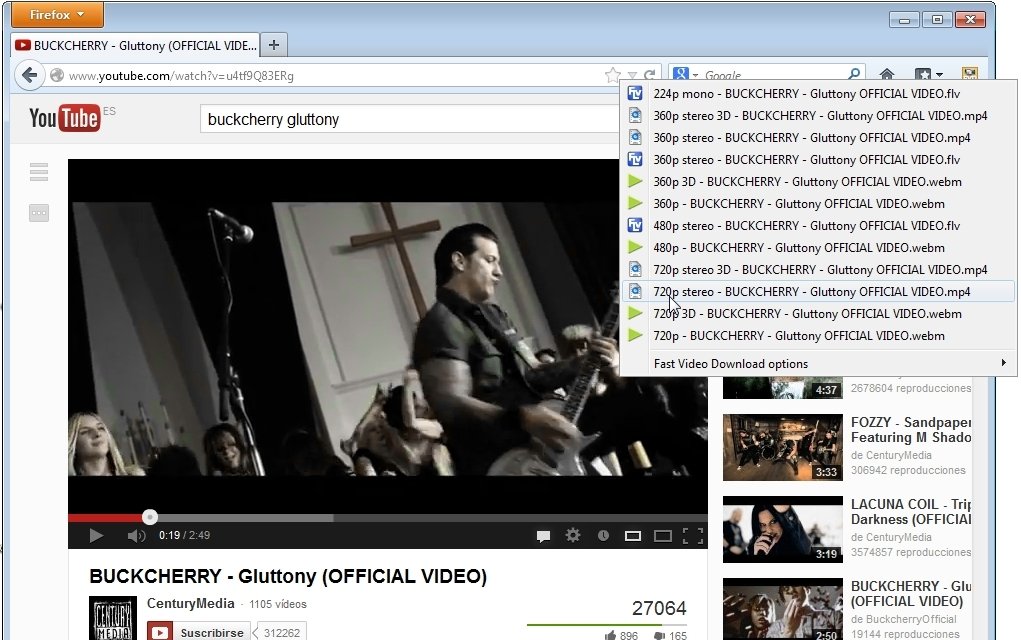Open the FOZZY - Sandpaper title link
The width and height of the screenshot is (1021, 640).
click(910, 430)
